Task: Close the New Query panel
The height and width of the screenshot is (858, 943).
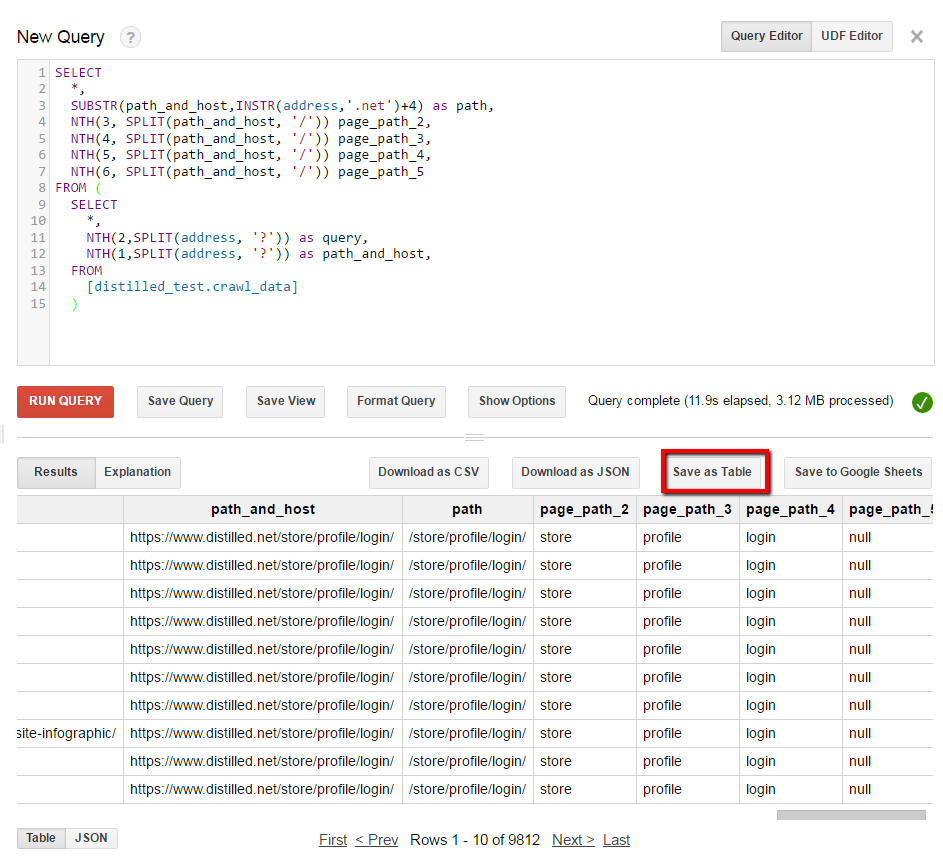Action: pos(916,37)
